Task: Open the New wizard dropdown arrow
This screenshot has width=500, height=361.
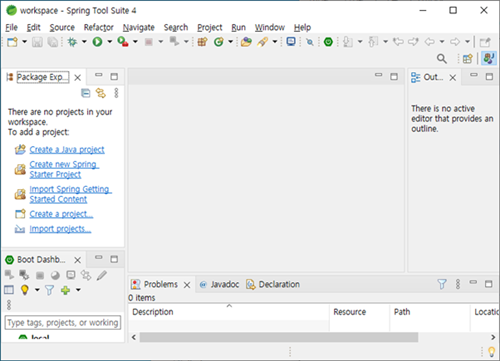Action: pyautogui.click(x=25, y=42)
